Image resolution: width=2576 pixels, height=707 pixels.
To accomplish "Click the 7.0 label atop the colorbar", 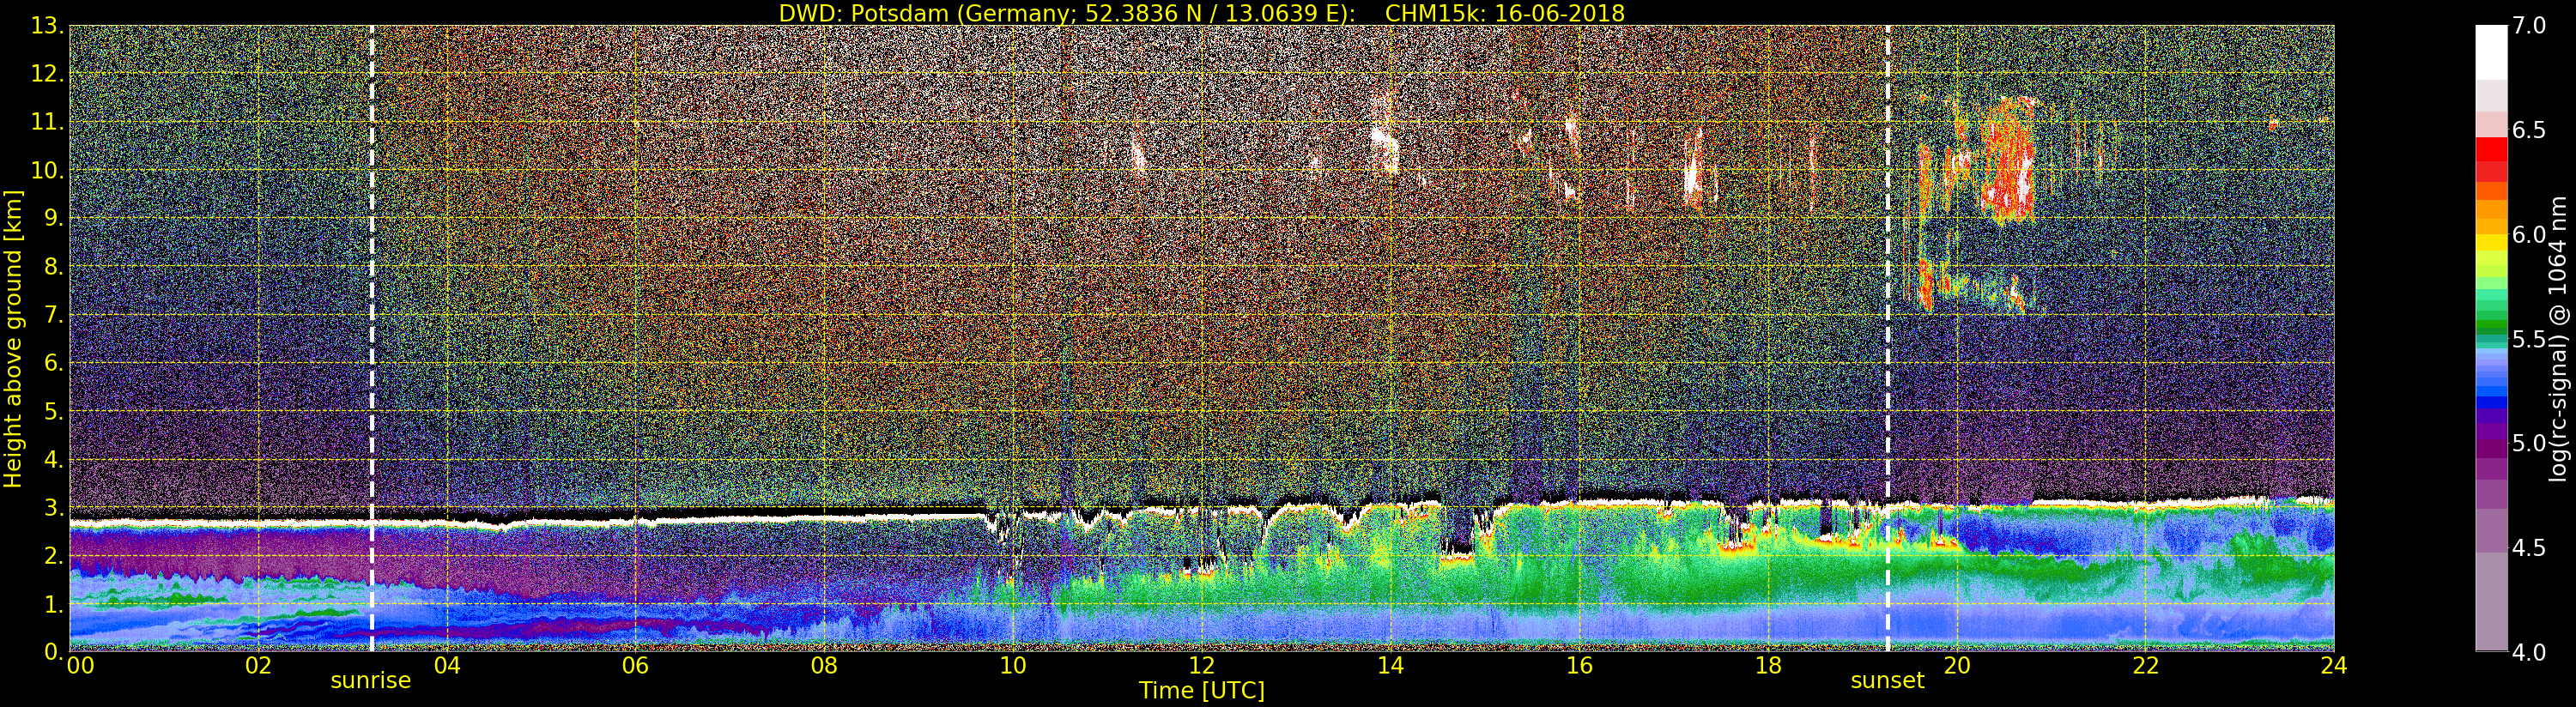I will click(x=2529, y=26).
